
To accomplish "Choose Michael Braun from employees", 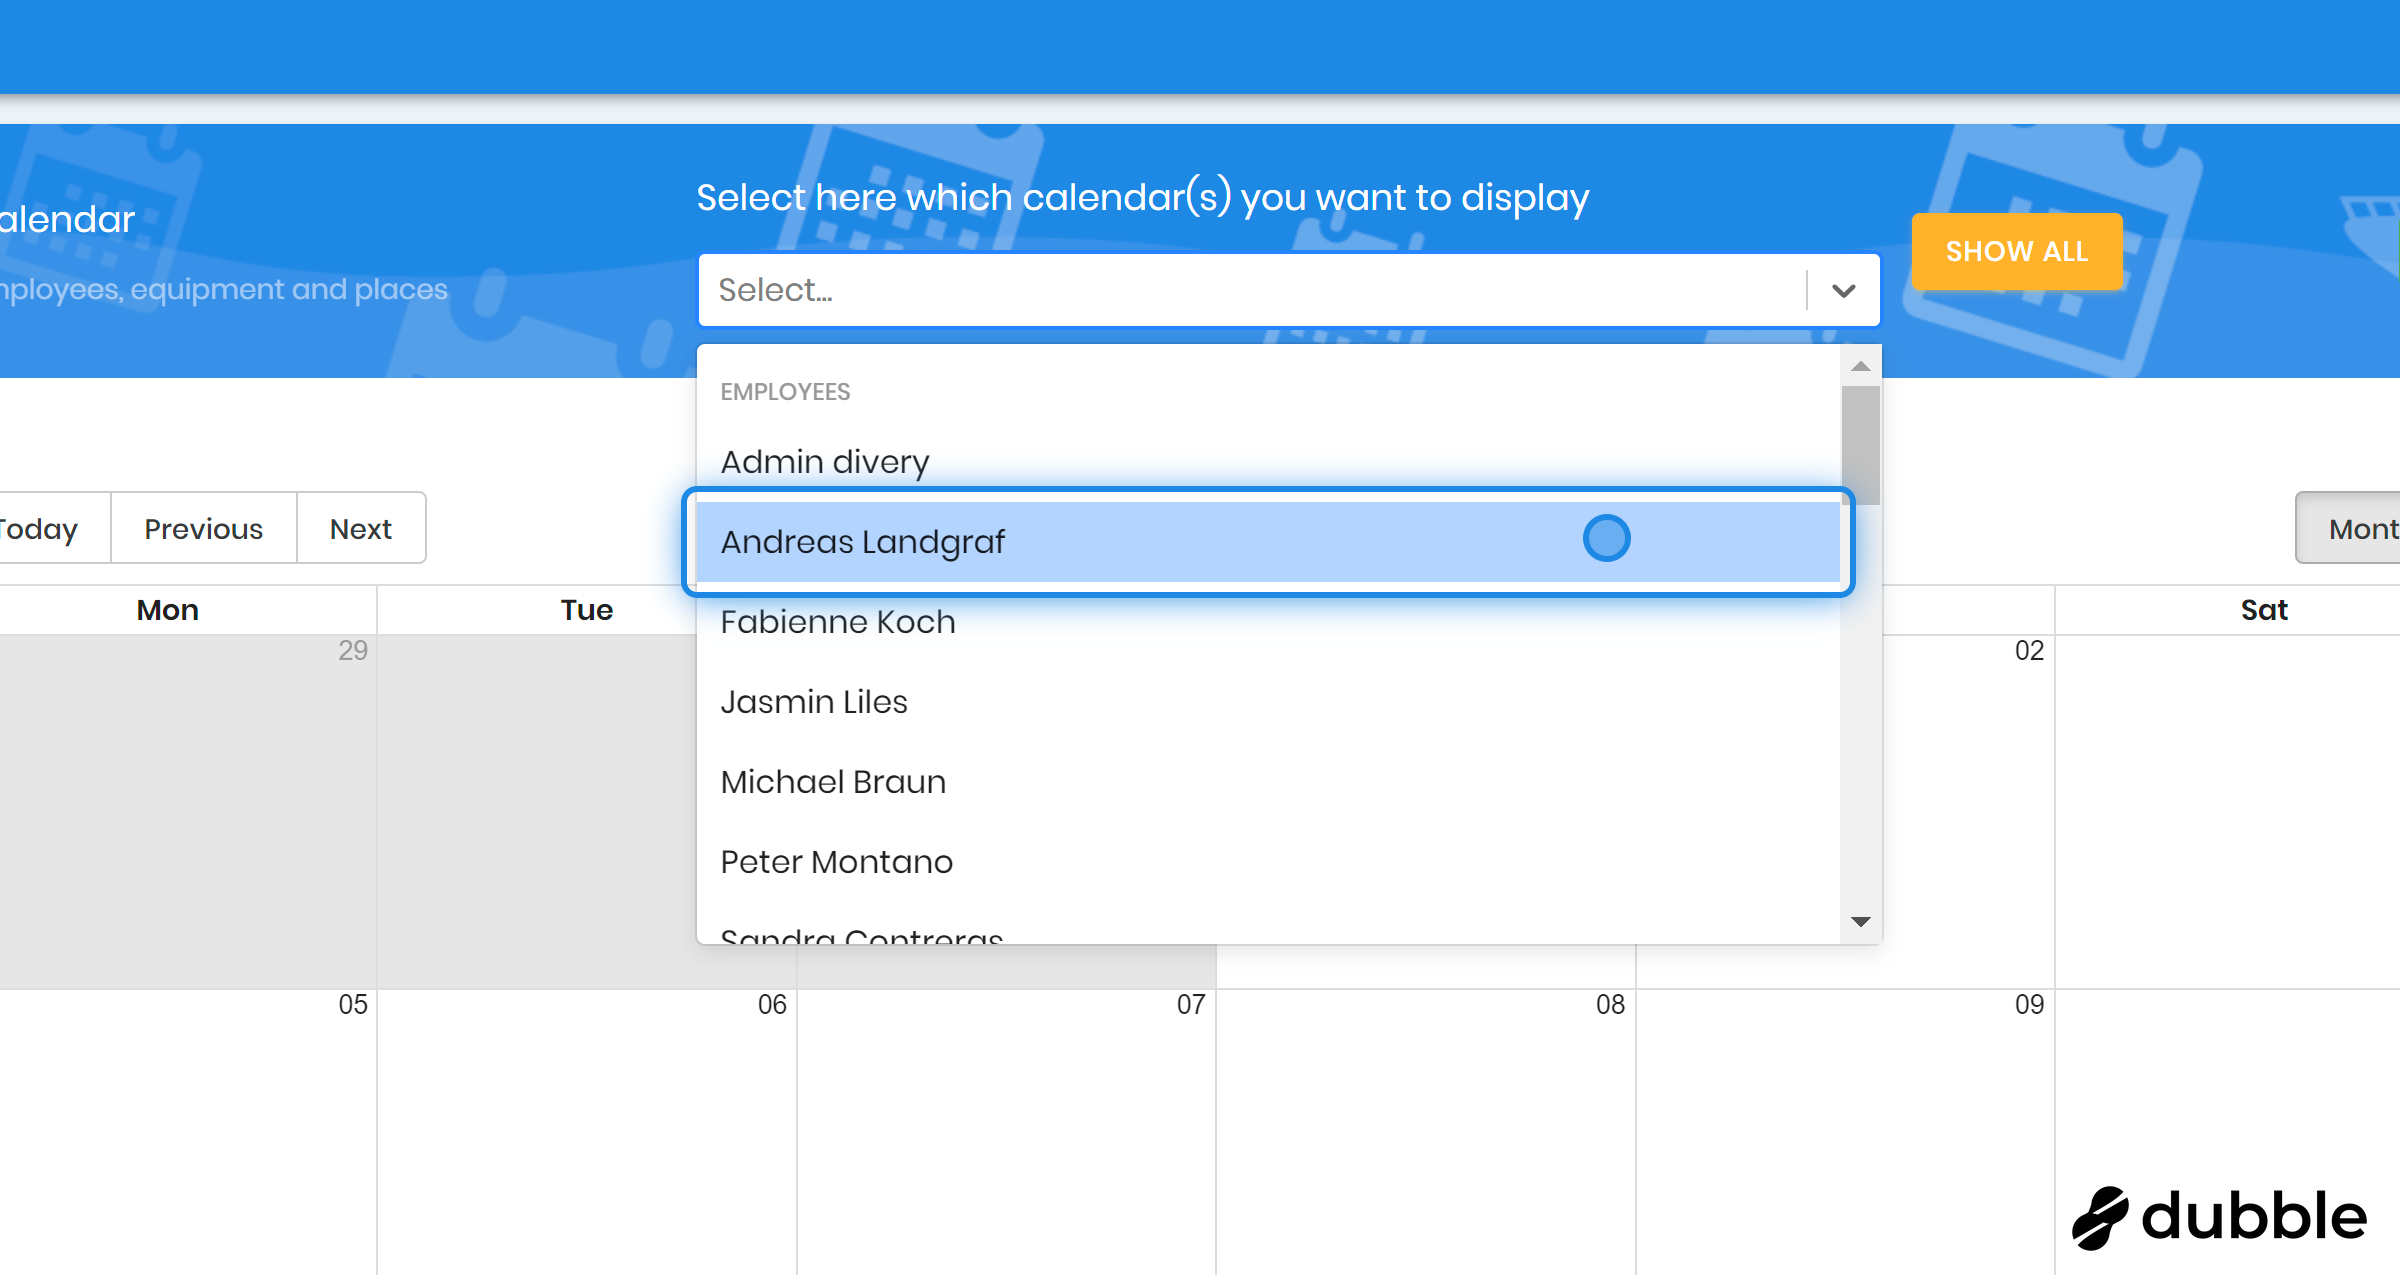I will coord(1268,781).
